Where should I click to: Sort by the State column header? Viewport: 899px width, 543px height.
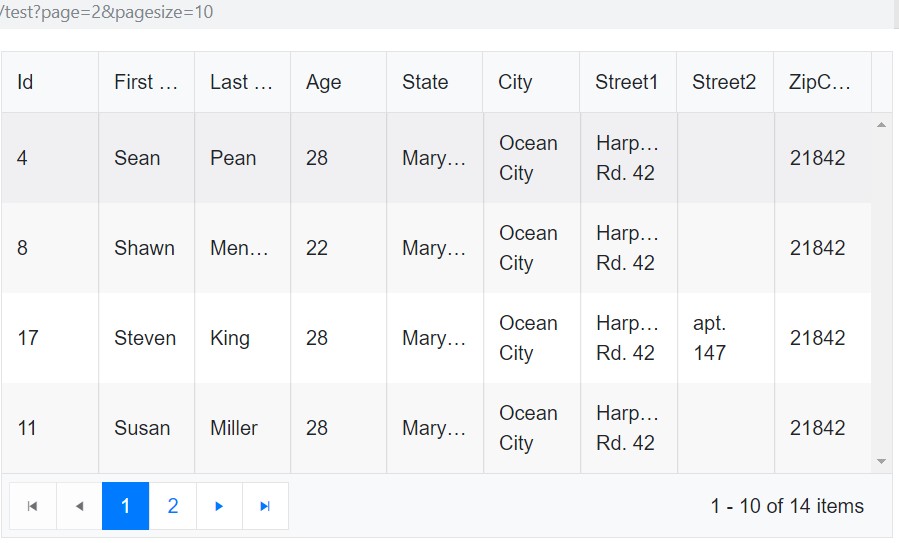coord(434,82)
